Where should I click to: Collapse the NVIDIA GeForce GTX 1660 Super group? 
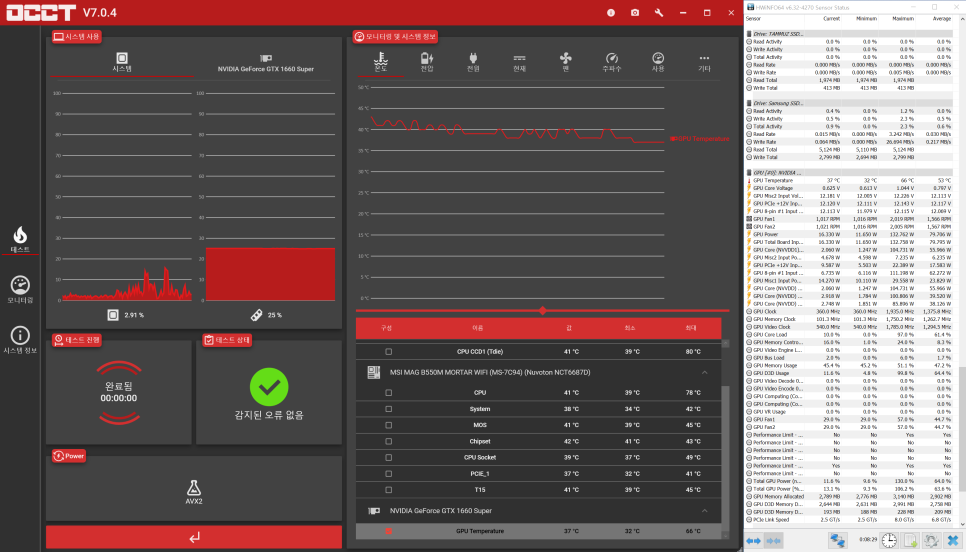click(x=704, y=511)
